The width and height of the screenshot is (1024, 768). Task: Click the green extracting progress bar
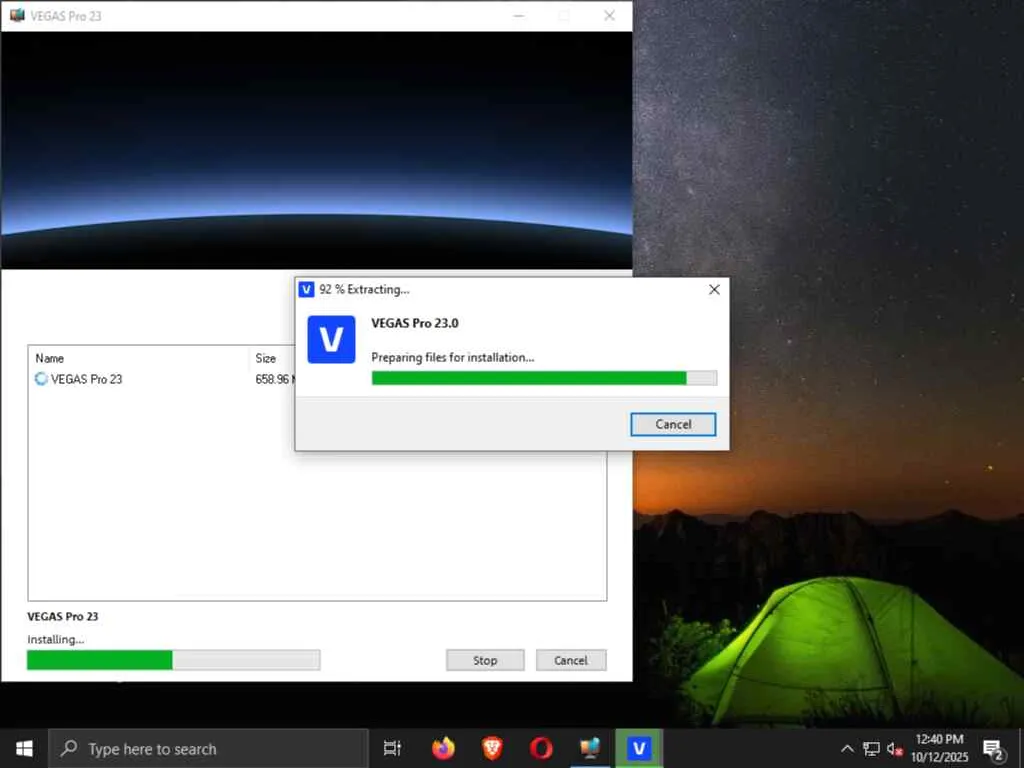pos(544,378)
